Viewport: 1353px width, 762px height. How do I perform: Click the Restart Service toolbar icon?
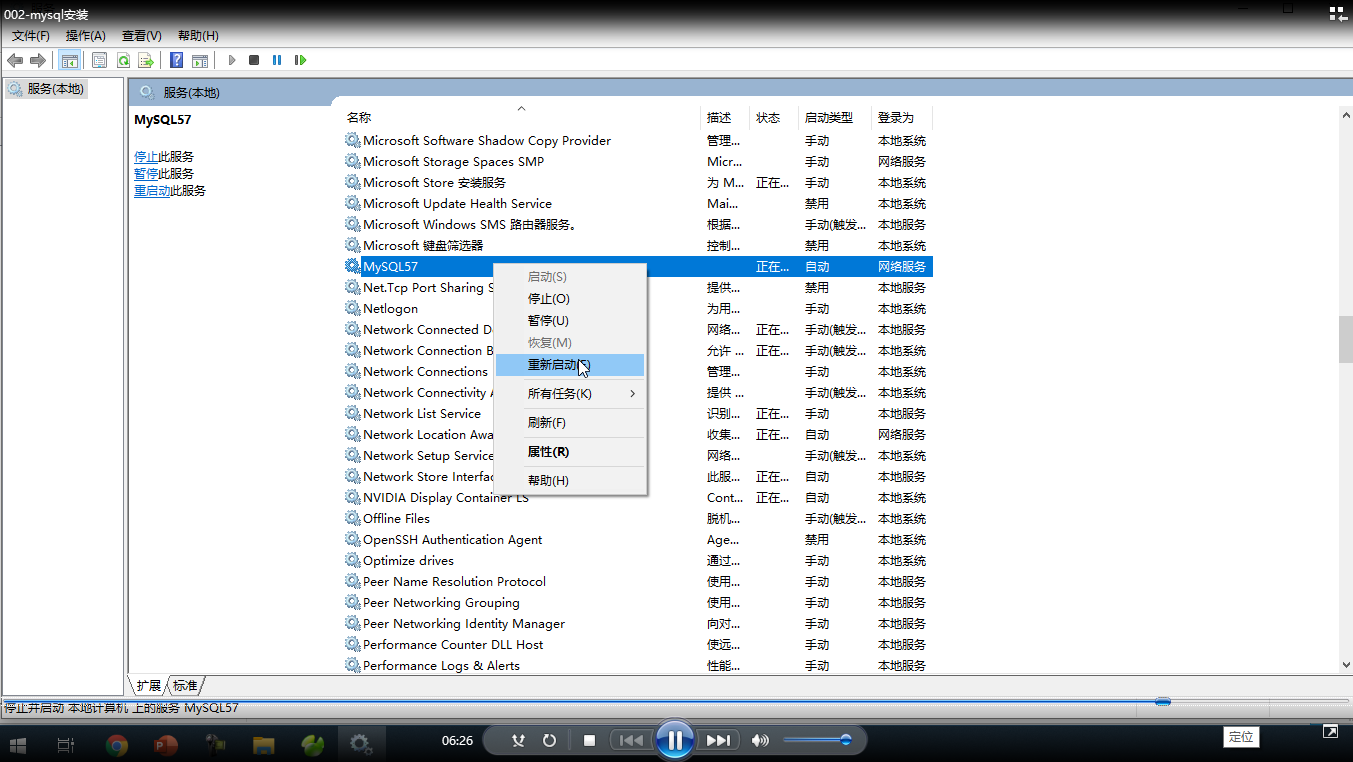[x=300, y=60]
